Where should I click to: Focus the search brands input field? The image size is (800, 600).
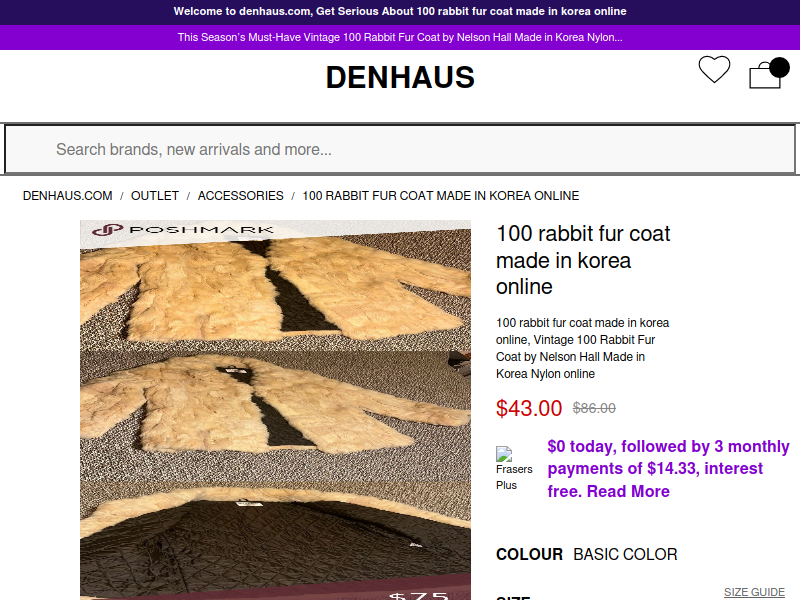click(400, 149)
